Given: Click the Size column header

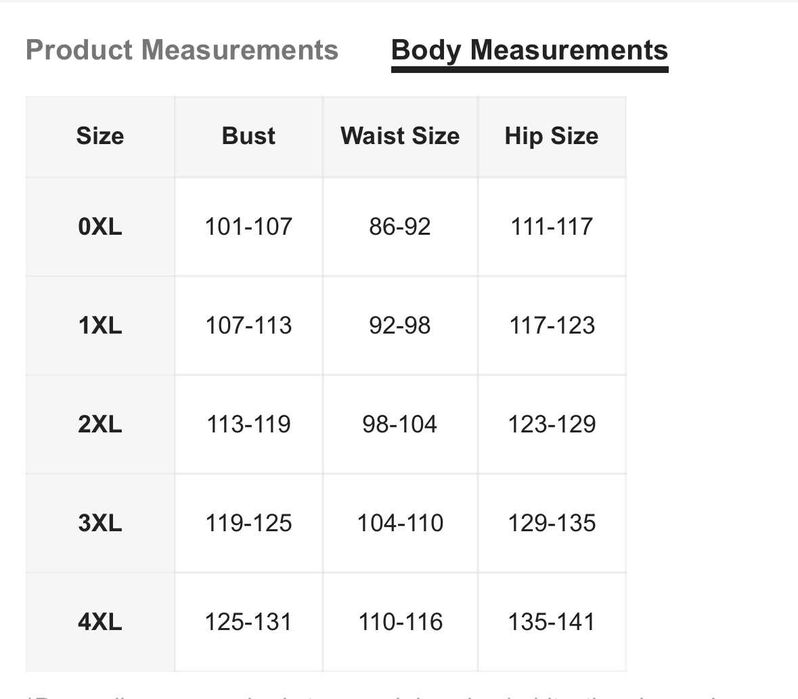Looking at the screenshot, I should pos(100,136).
